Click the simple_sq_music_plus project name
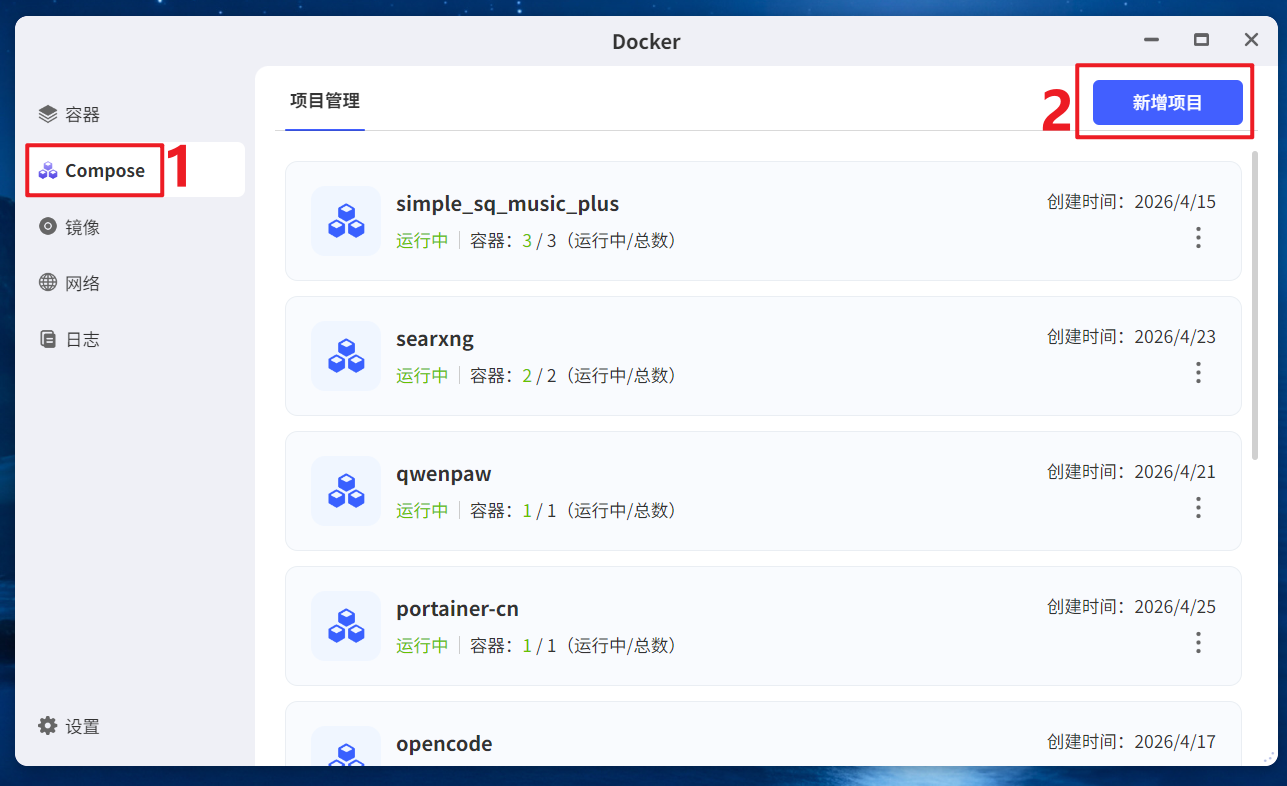1287x786 pixels. pyautogui.click(x=508, y=204)
